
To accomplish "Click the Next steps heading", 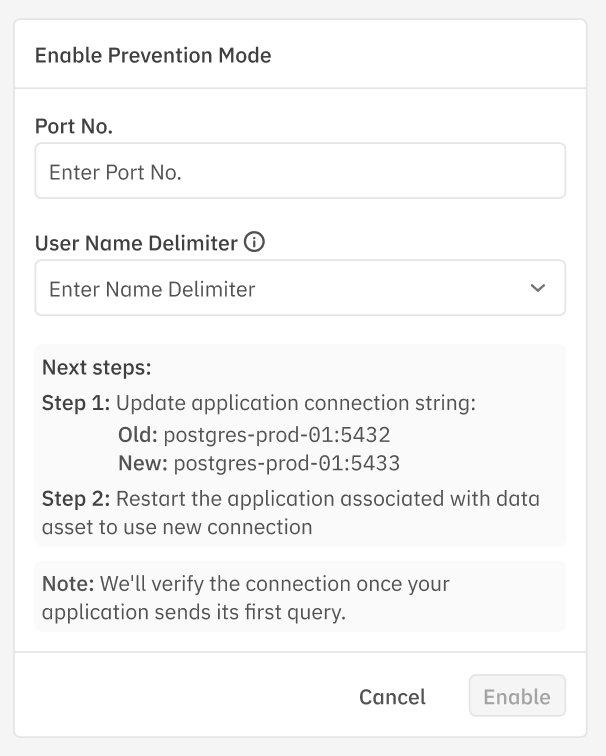I will coord(96,367).
